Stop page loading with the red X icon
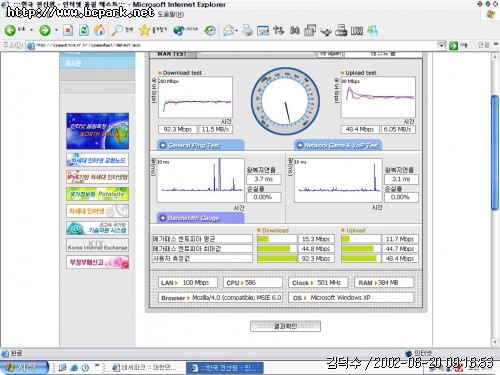 point(68,30)
